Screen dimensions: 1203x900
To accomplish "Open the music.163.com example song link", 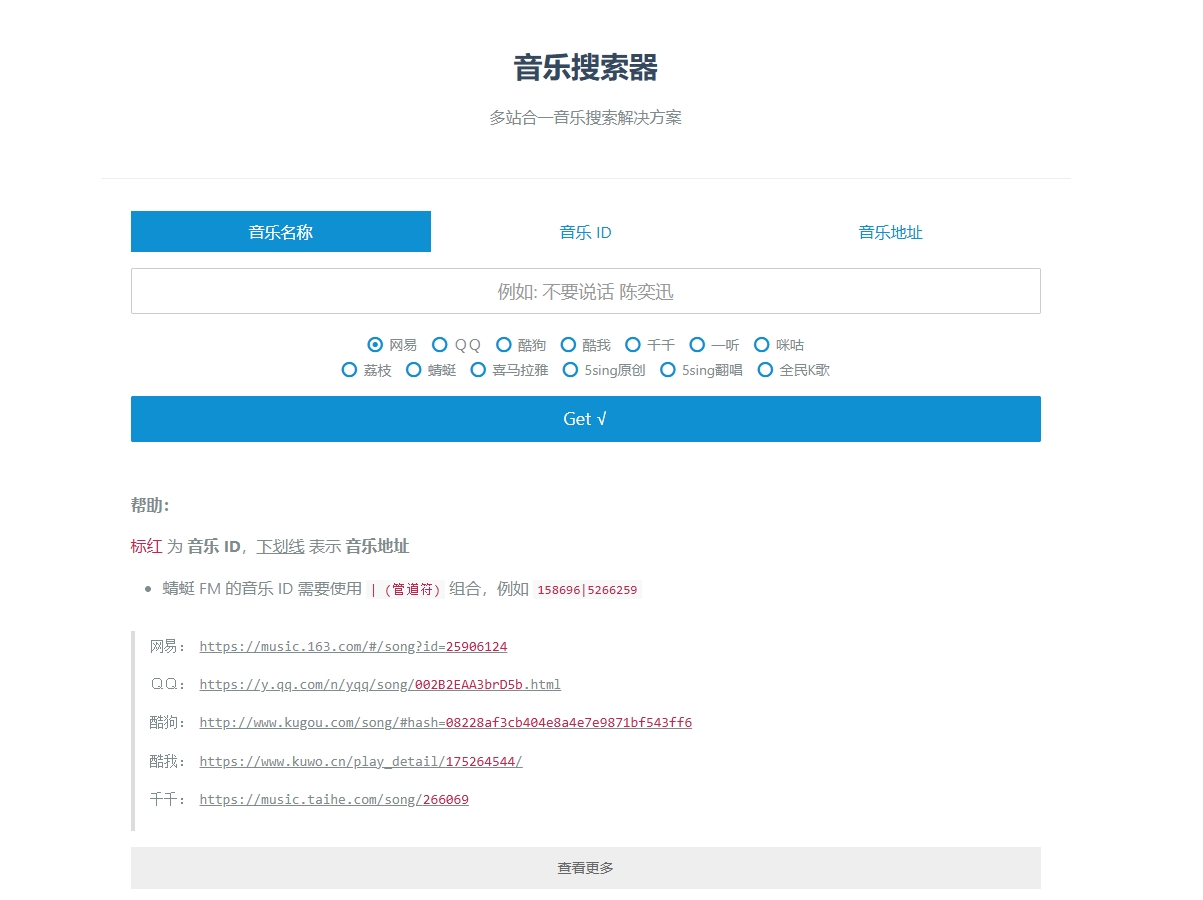I will 353,646.
